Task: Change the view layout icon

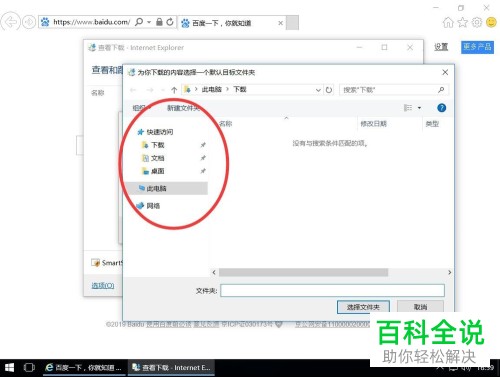Action: 408,108
